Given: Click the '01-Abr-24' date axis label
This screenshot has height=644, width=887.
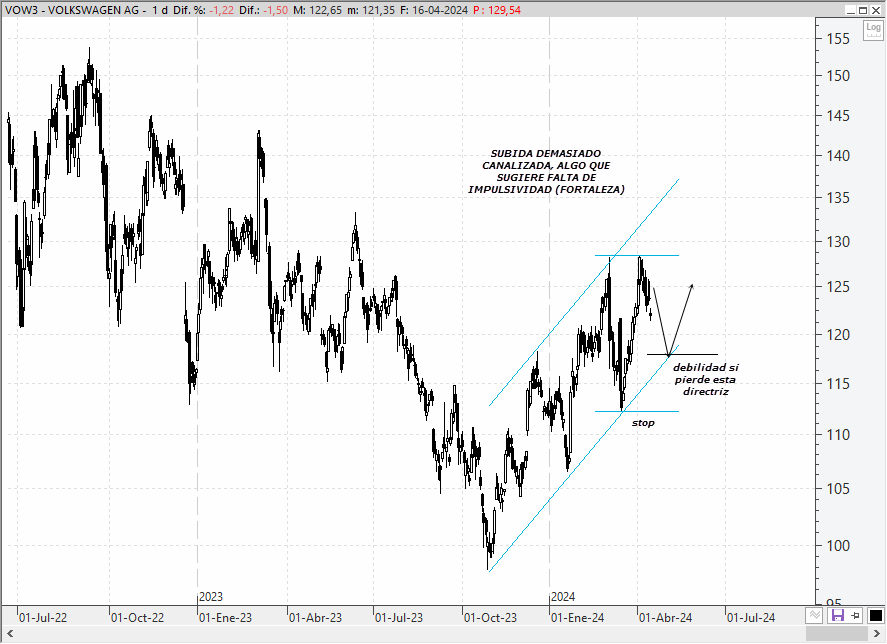Looking at the screenshot, I should click(666, 617).
